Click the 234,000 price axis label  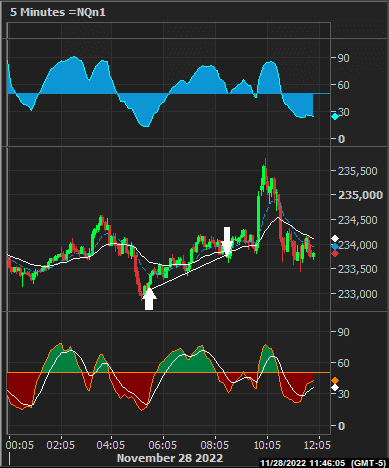tap(358, 245)
